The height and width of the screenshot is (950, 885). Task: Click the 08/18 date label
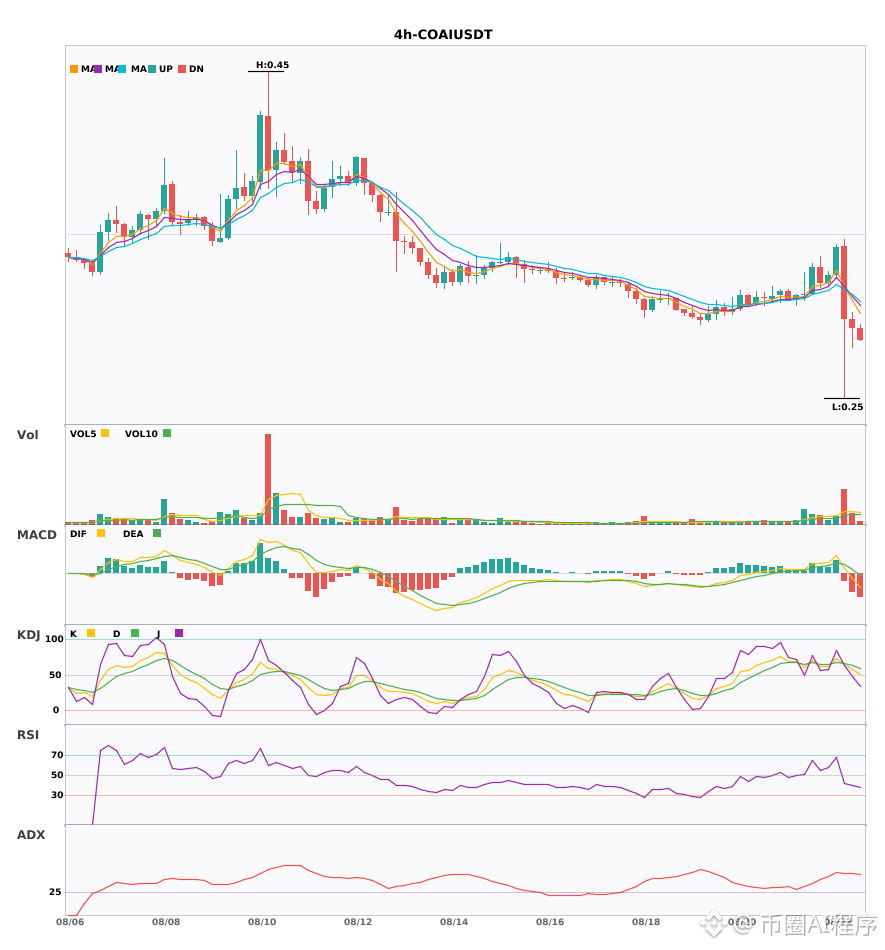[x=646, y=922]
